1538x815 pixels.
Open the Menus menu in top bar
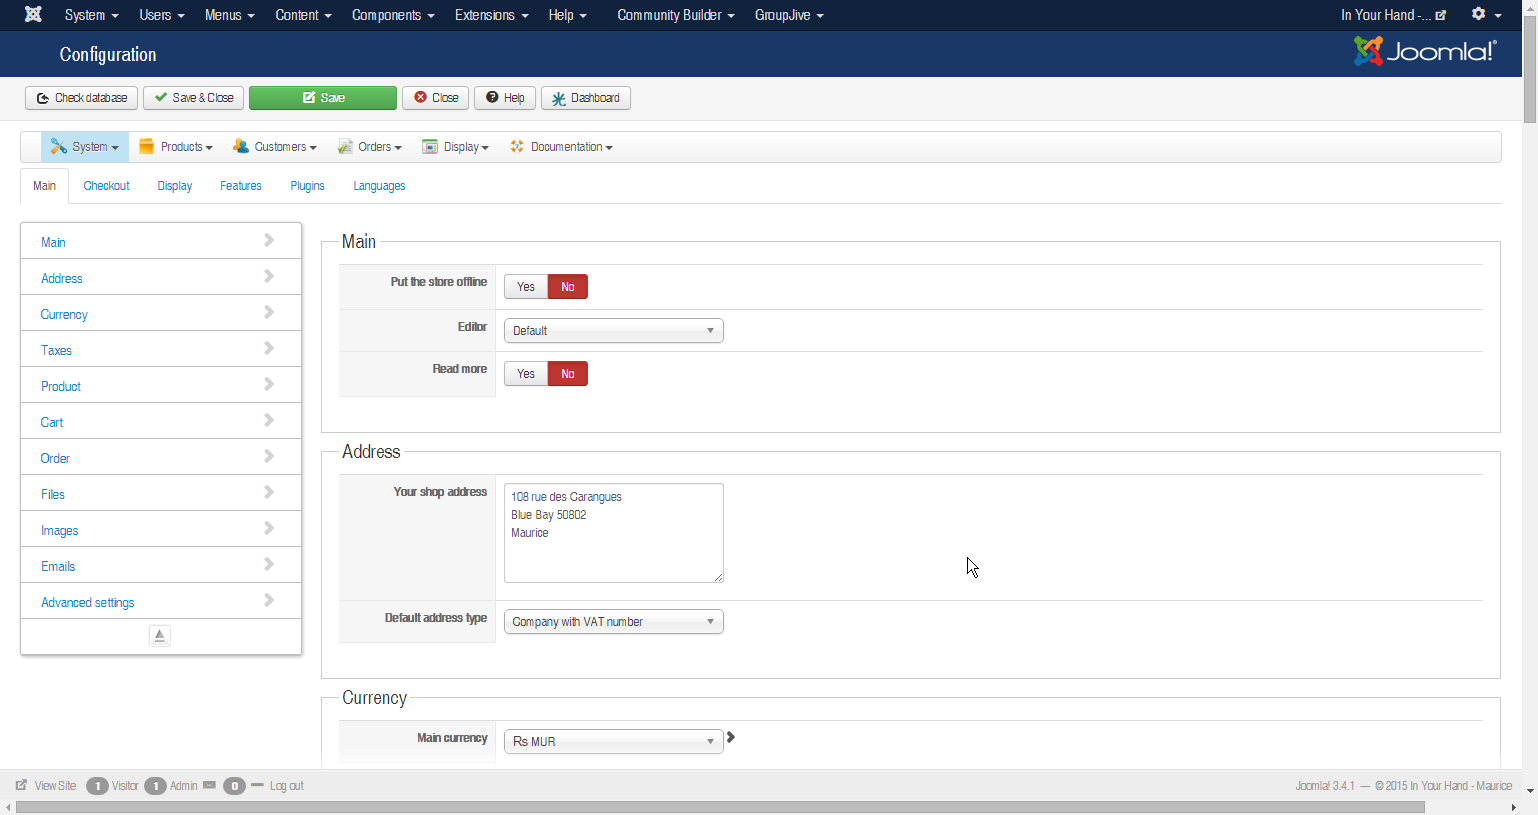(230, 15)
